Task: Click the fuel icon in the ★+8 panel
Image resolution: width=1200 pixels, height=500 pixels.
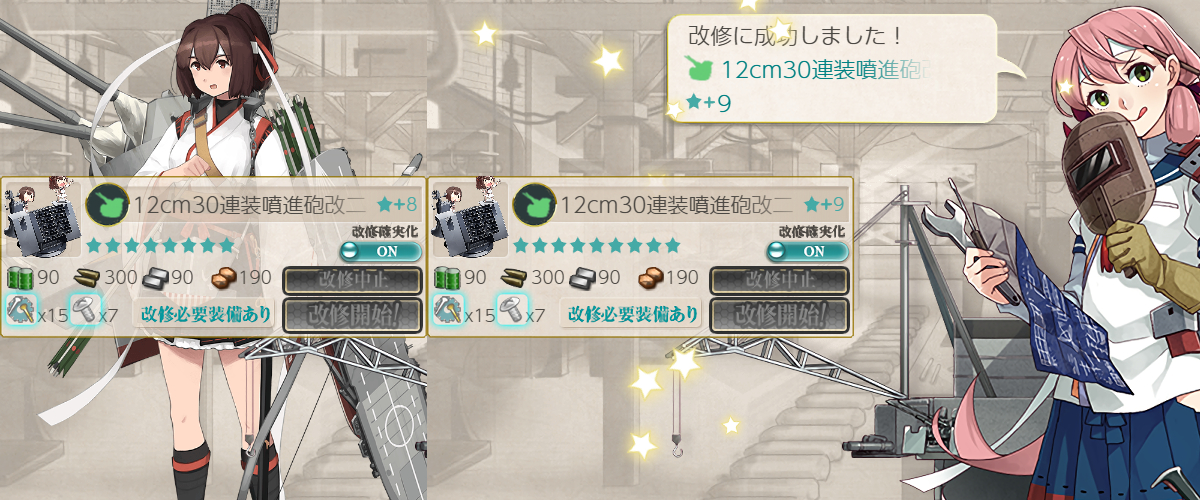Action: point(21,279)
